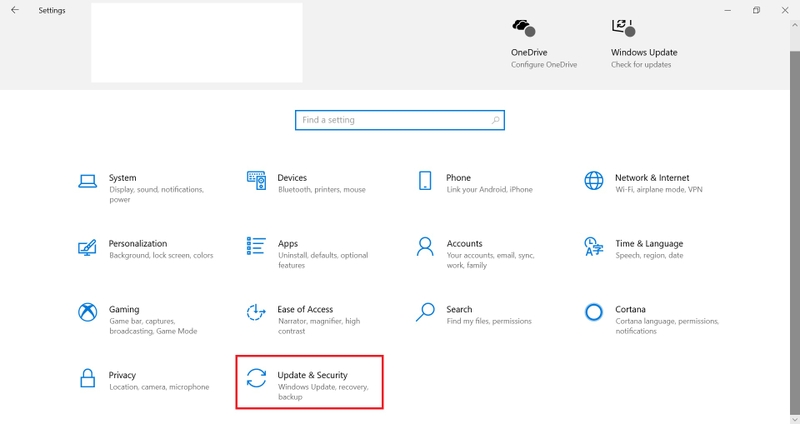The image size is (800, 424).
Task: Click 'Speech, region, date' description
Action: coord(649,255)
